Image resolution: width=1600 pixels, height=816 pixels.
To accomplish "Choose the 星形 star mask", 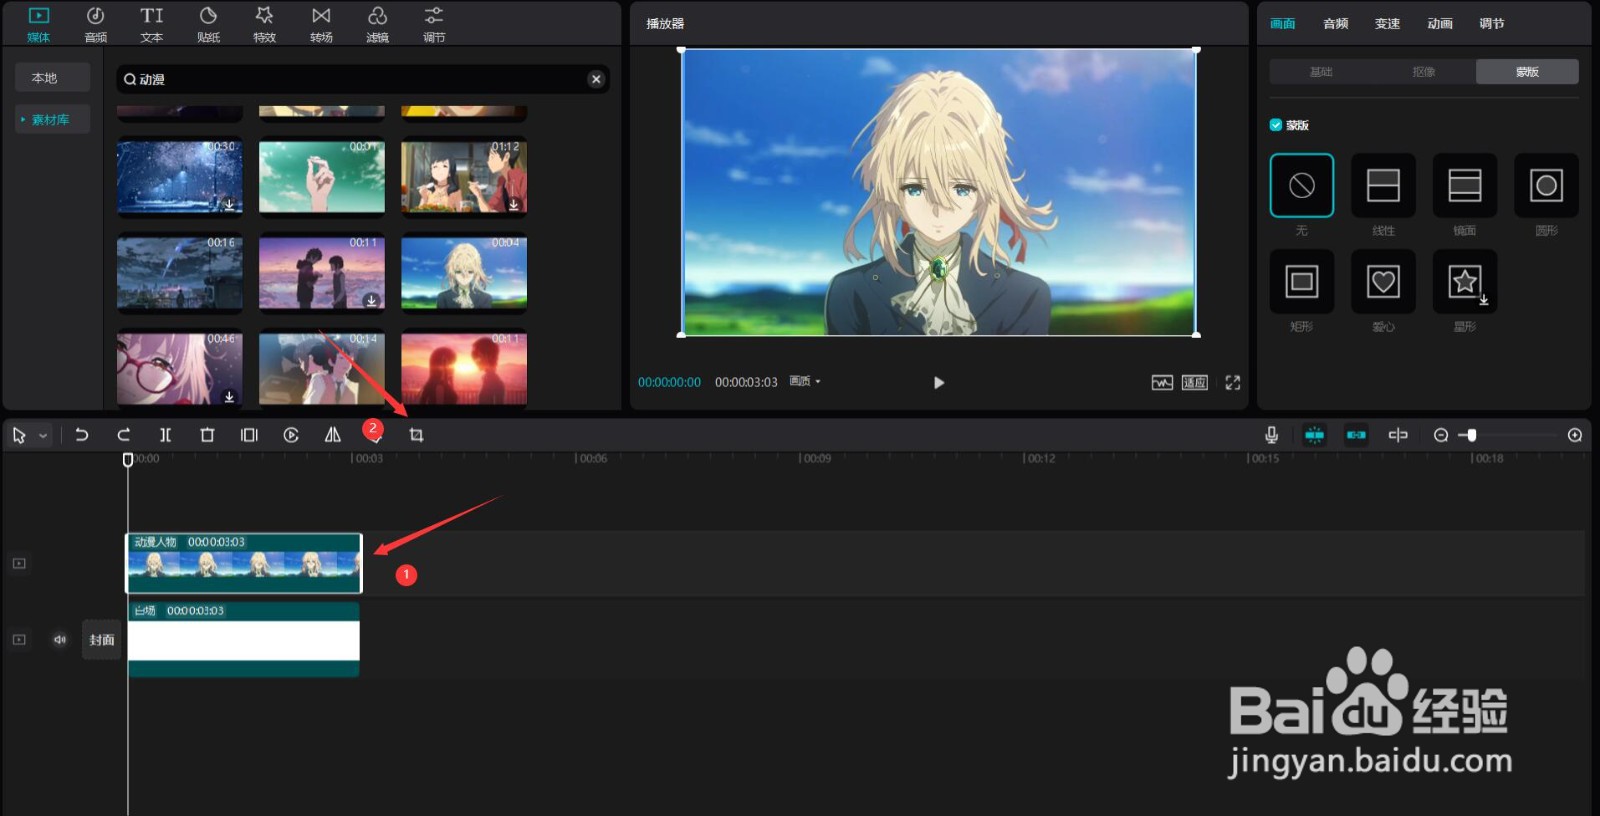I will 1465,281.
